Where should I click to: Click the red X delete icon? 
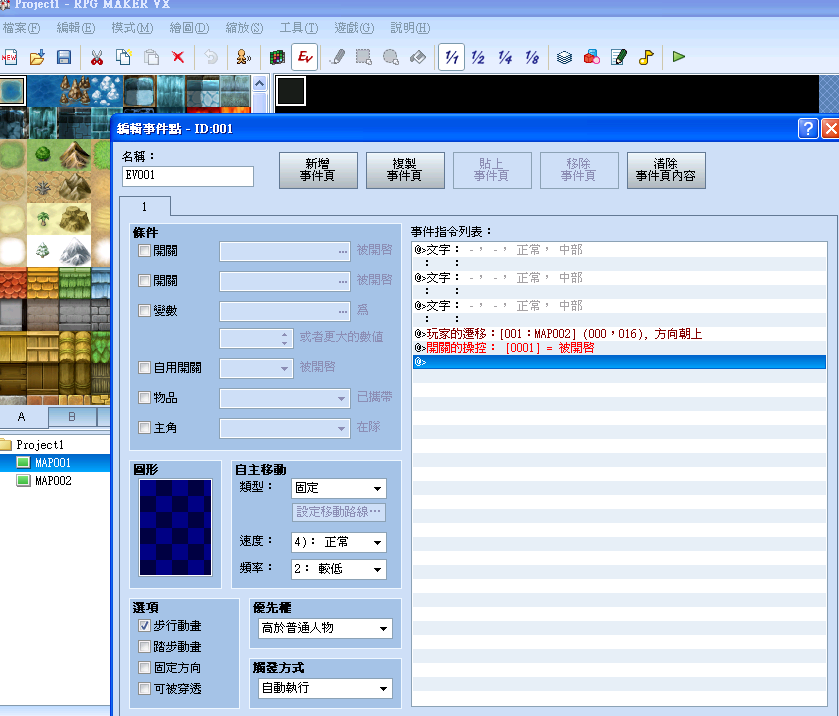click(x=178, y=57)
